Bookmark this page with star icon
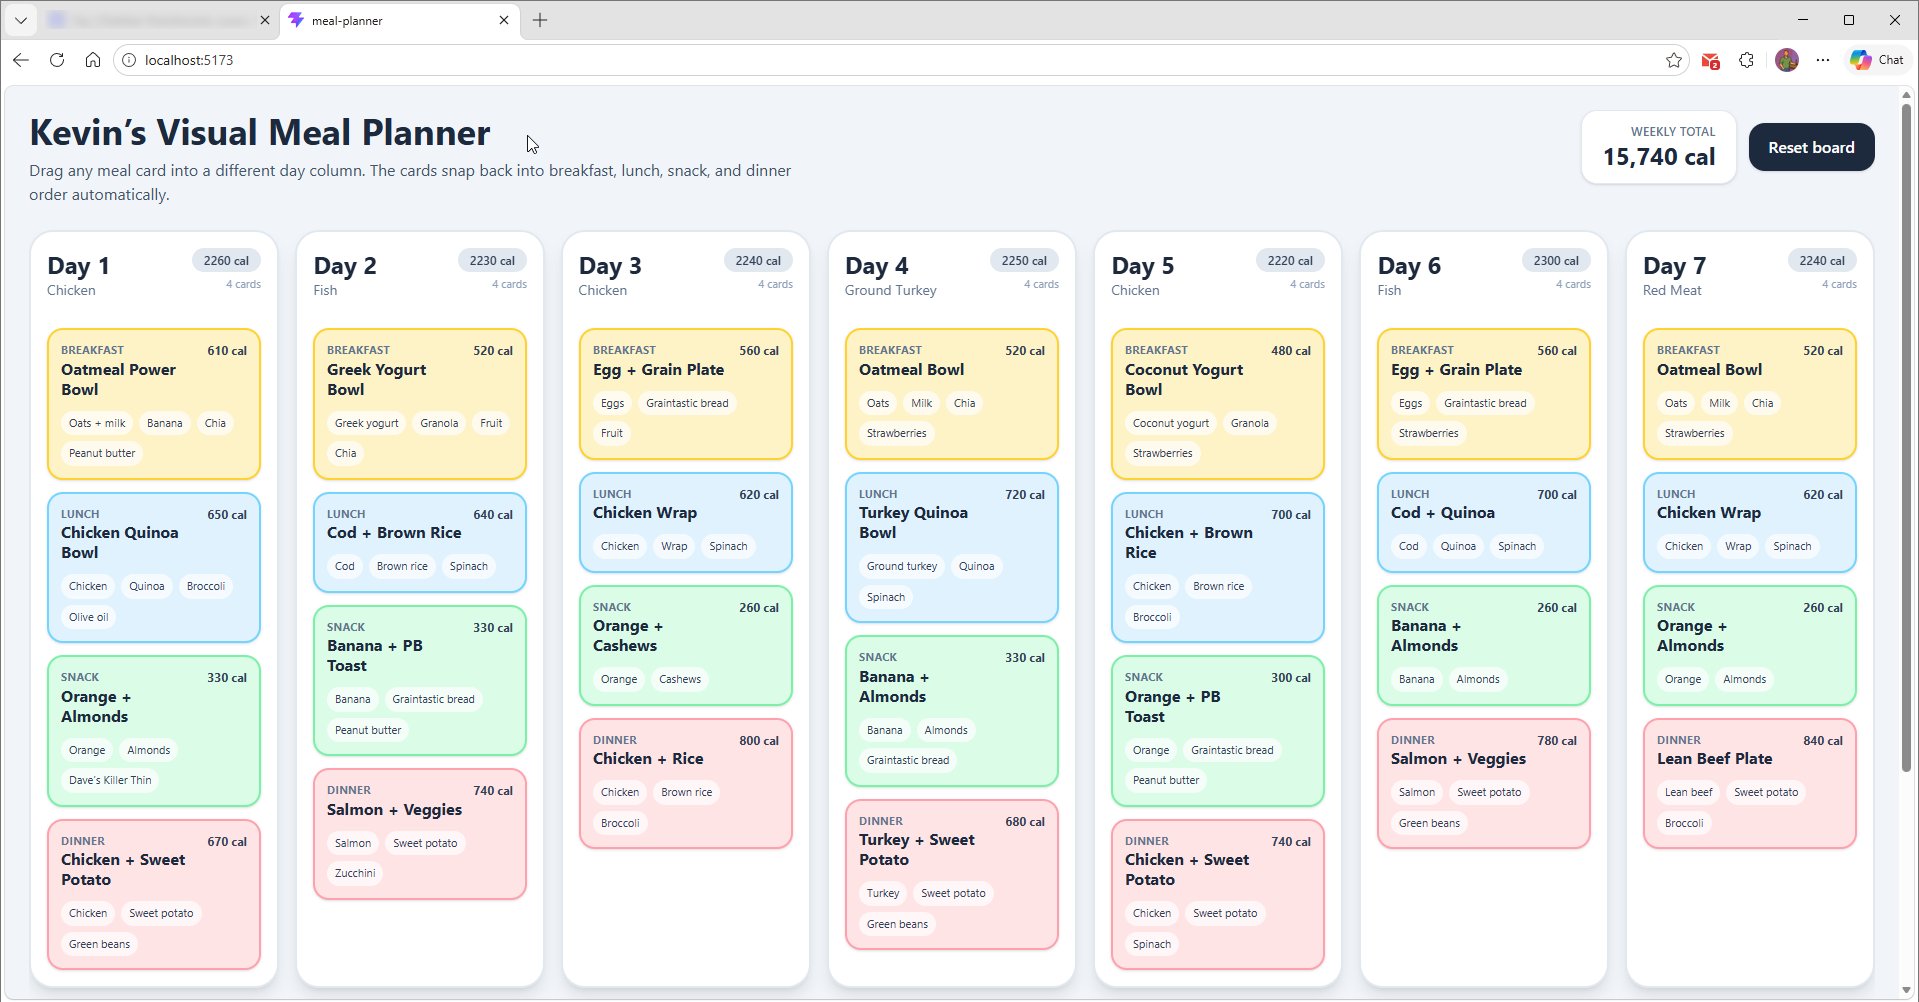1919x1002 pixels. [1674, 60]
